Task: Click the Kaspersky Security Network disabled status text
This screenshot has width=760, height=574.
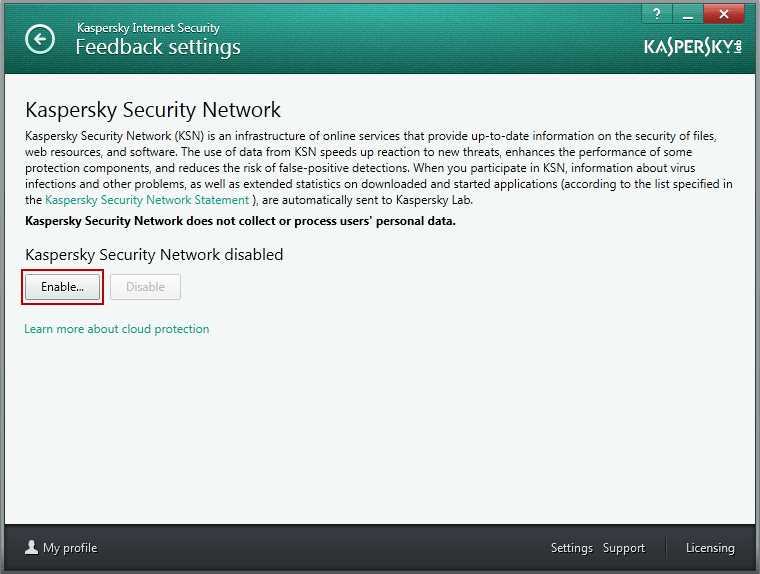Action: click(154, 255)
